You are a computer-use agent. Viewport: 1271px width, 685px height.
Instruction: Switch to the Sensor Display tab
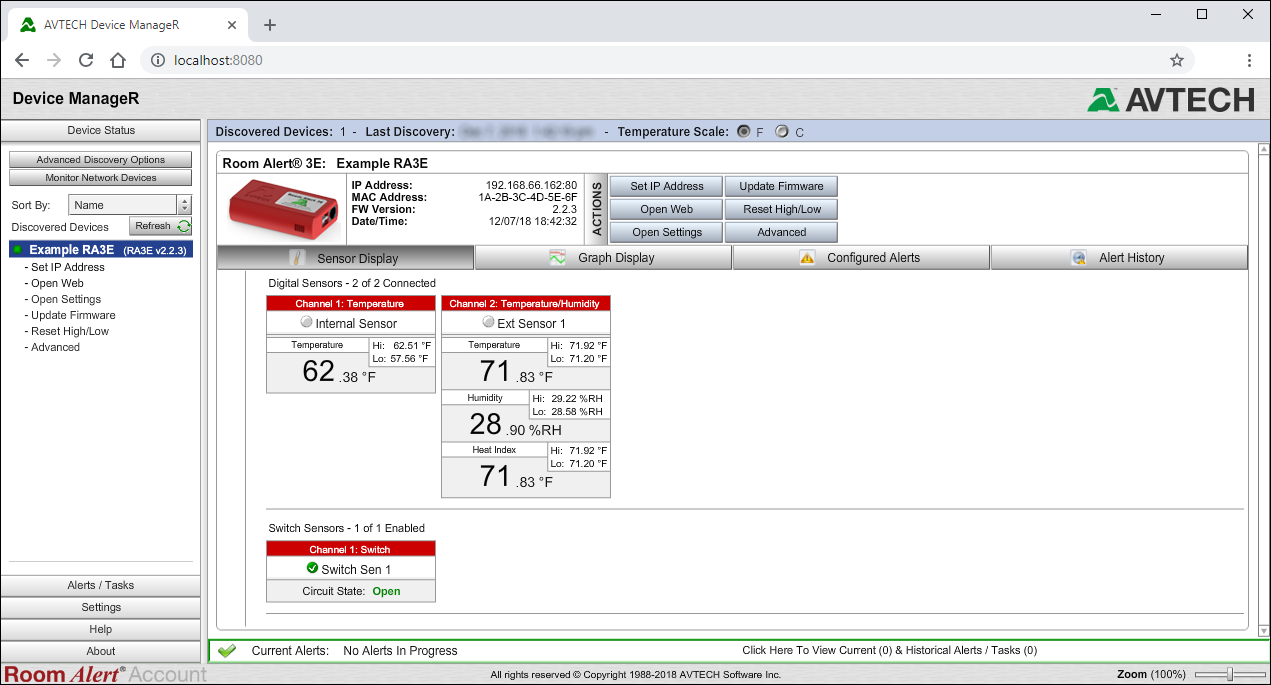pos(346,258)
